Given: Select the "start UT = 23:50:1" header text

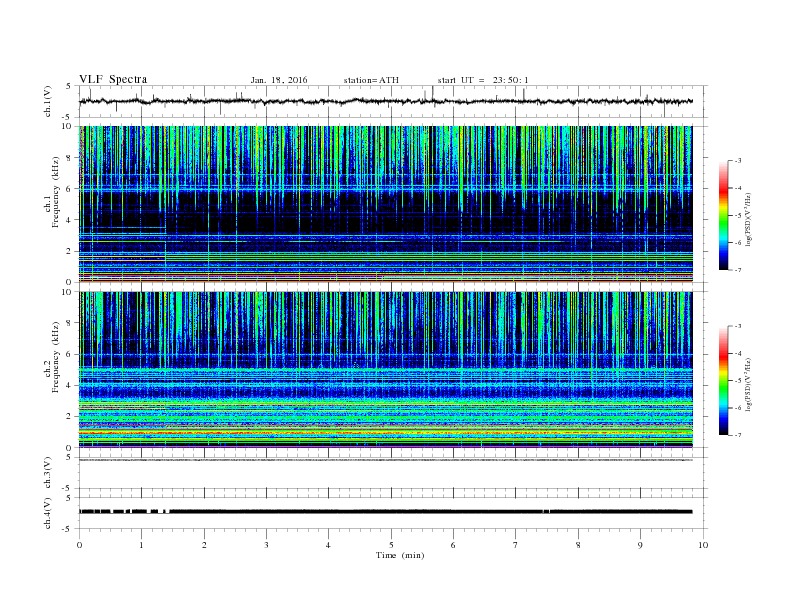Looking at the screenshot, I should tap(483, 80).
